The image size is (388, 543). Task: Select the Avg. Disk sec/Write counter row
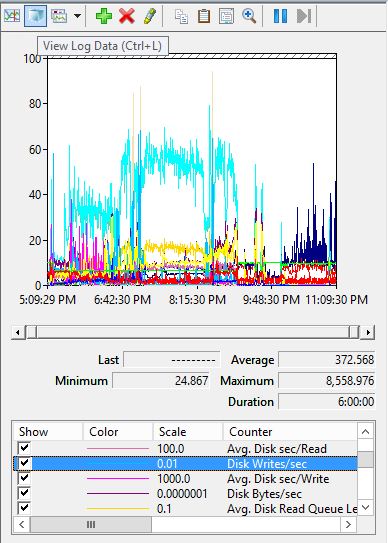185,479
